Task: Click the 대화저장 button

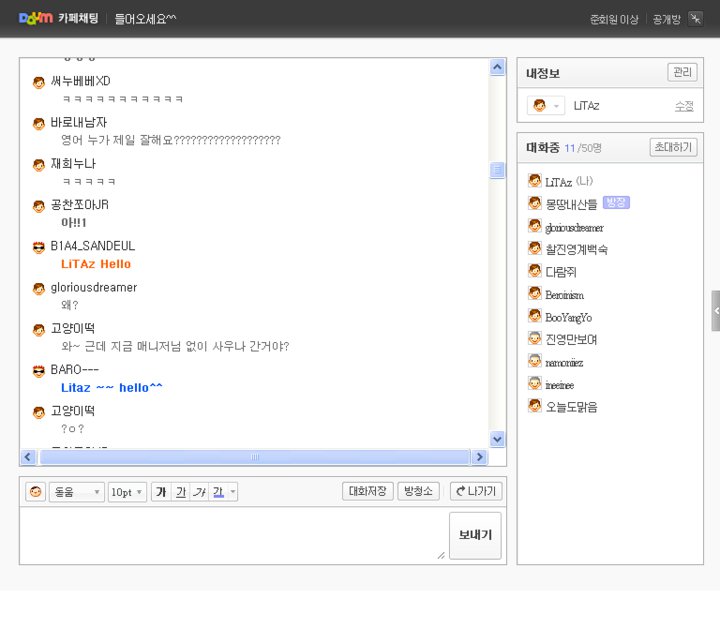Action: 367,491
